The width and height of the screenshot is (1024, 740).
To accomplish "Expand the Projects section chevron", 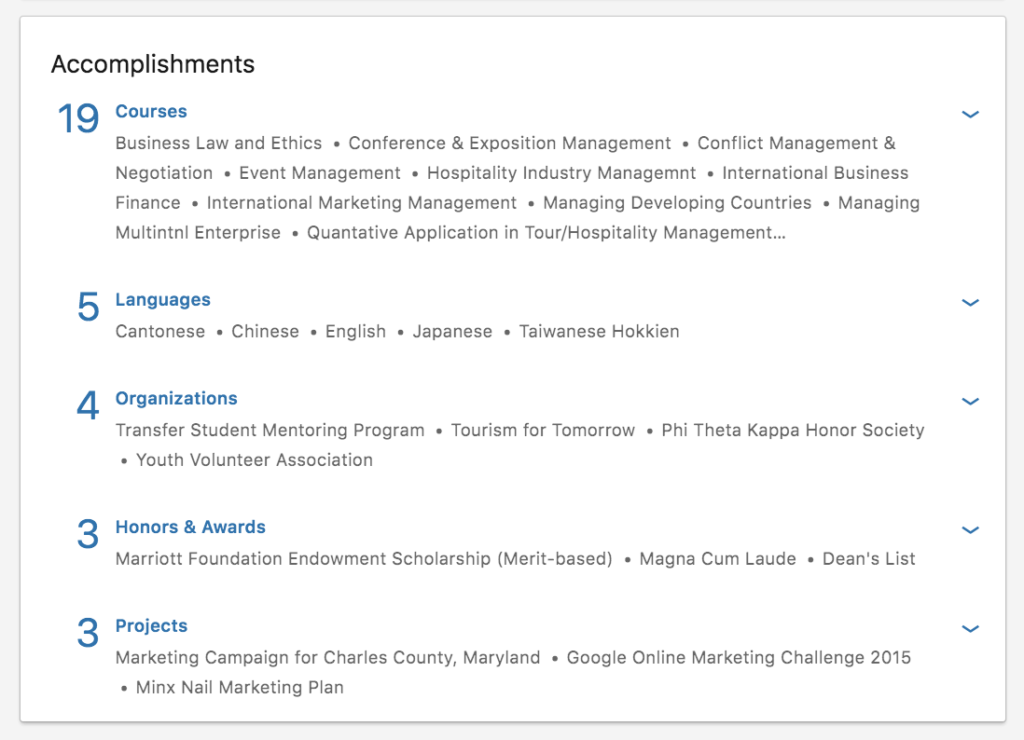I will pyautogui.click(x=970, y=628).
